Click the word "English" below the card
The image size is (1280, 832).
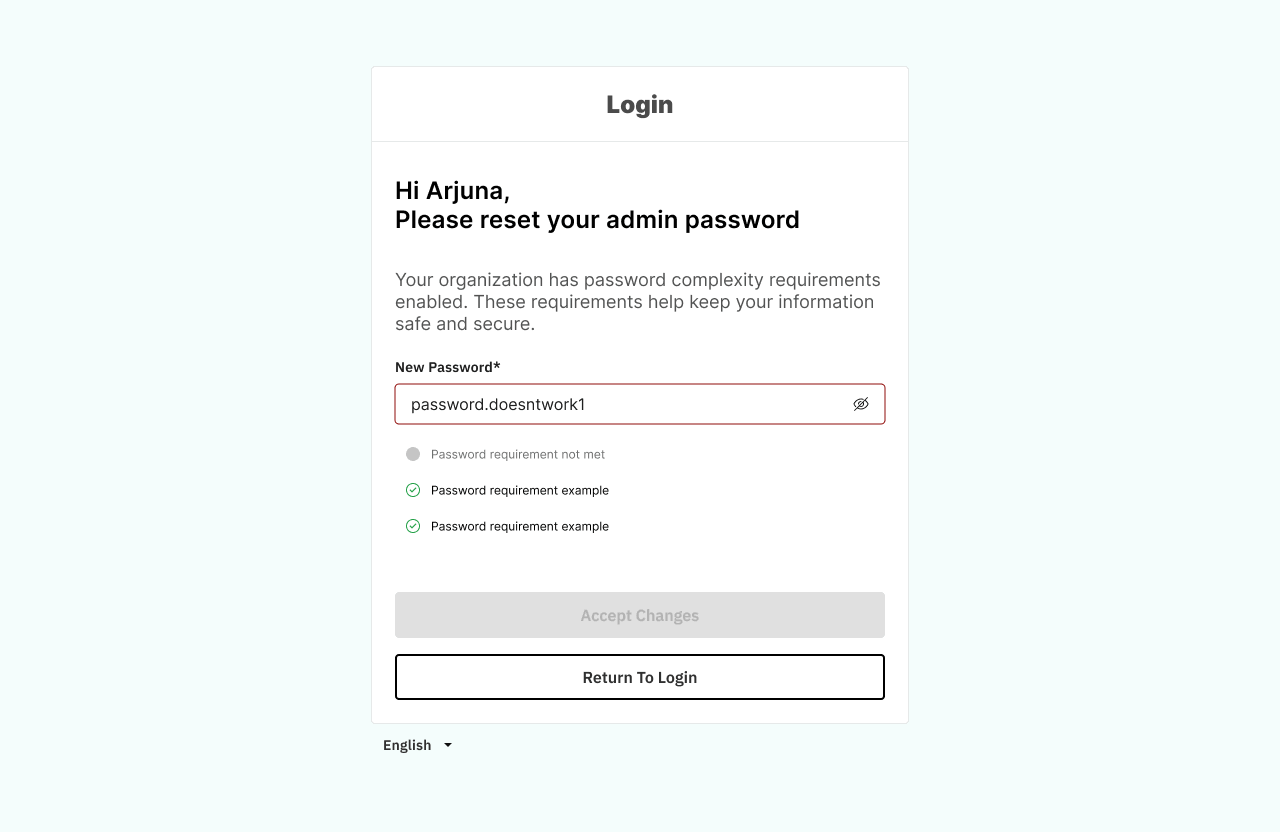click(407, 745)
